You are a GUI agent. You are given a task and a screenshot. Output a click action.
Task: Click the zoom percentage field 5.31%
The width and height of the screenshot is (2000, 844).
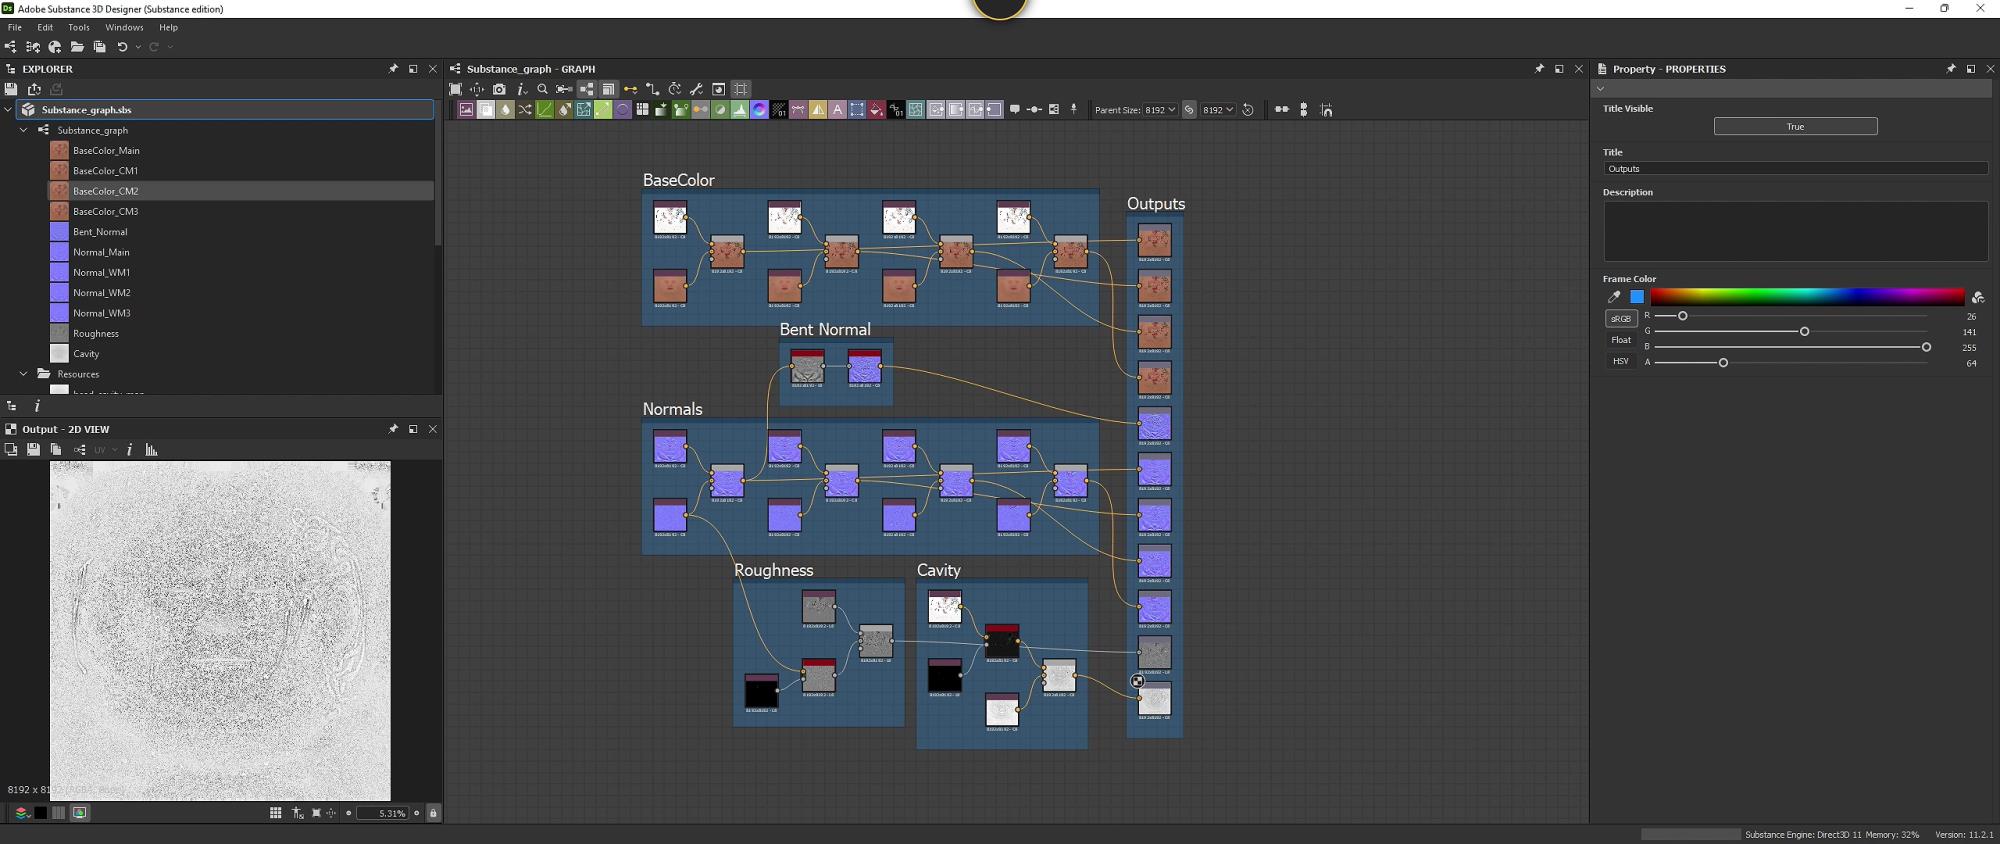383,813
